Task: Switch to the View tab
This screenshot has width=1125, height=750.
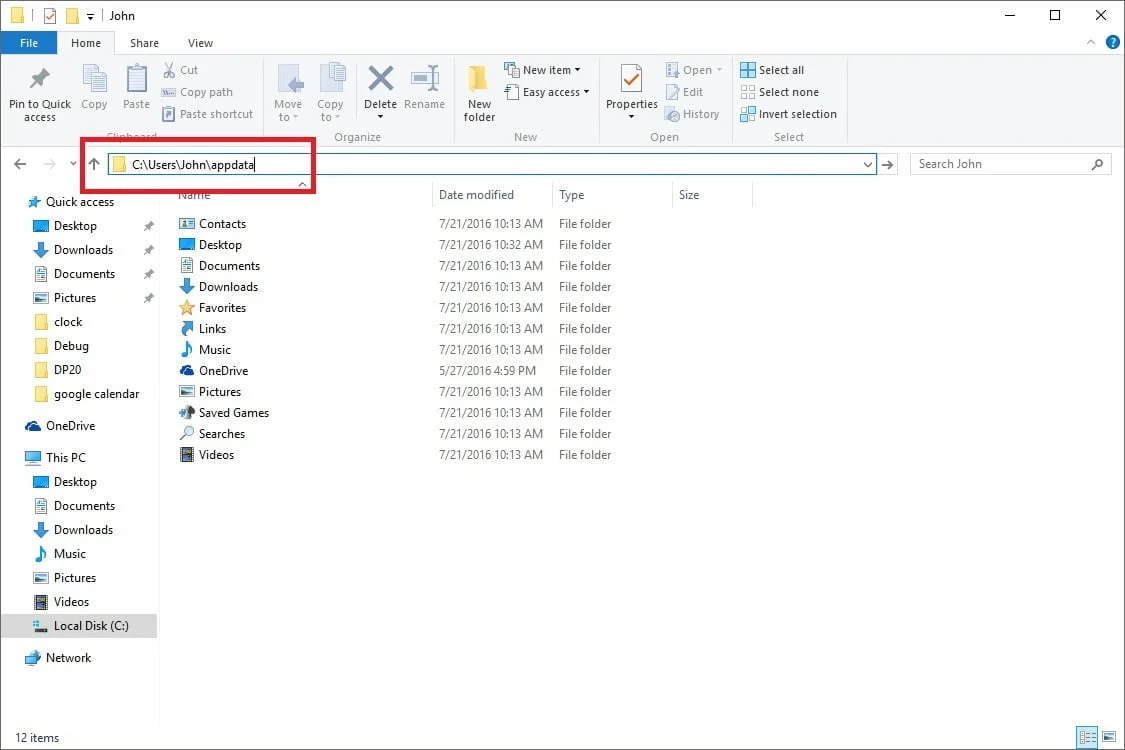Action: click(200, 43)
